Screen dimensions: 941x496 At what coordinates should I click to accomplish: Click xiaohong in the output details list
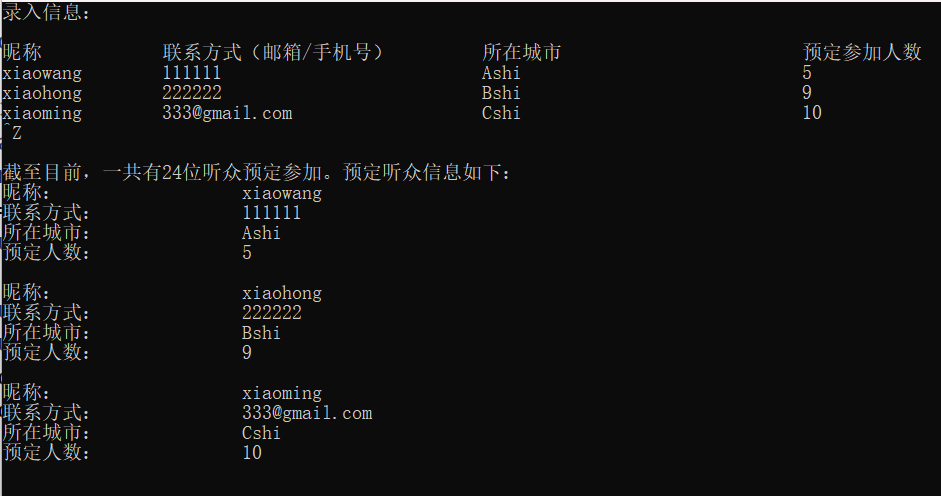(x=282, y=293)
